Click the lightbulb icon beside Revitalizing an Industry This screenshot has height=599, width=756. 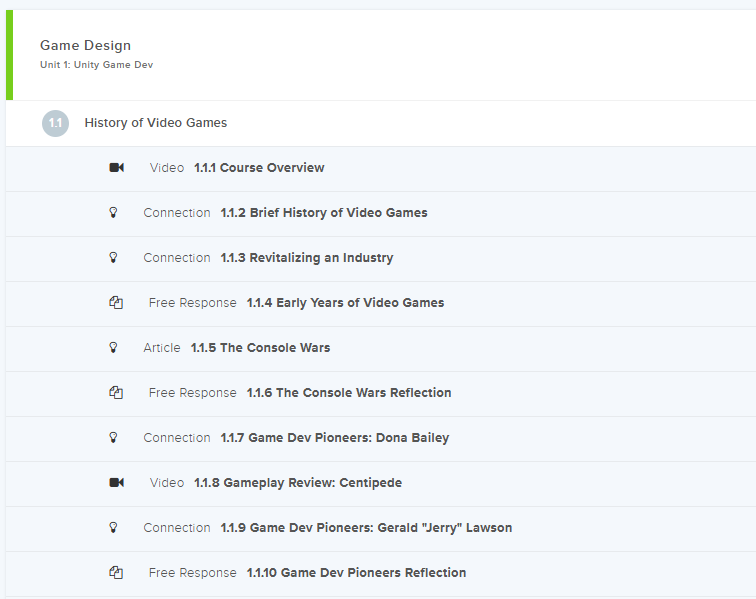(x=113, y=257)
